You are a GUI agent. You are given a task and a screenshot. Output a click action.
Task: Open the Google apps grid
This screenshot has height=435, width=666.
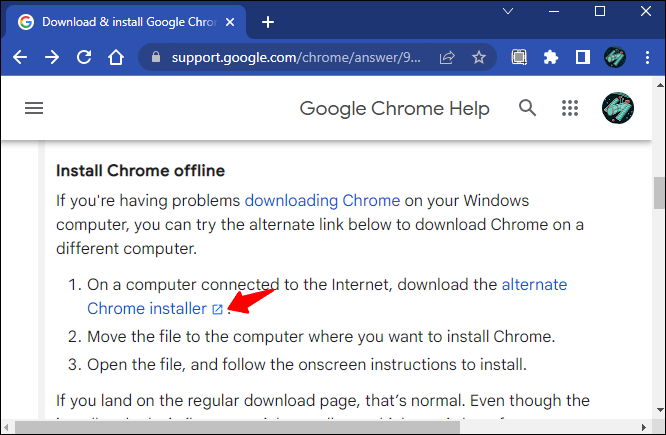click(570, 108)
